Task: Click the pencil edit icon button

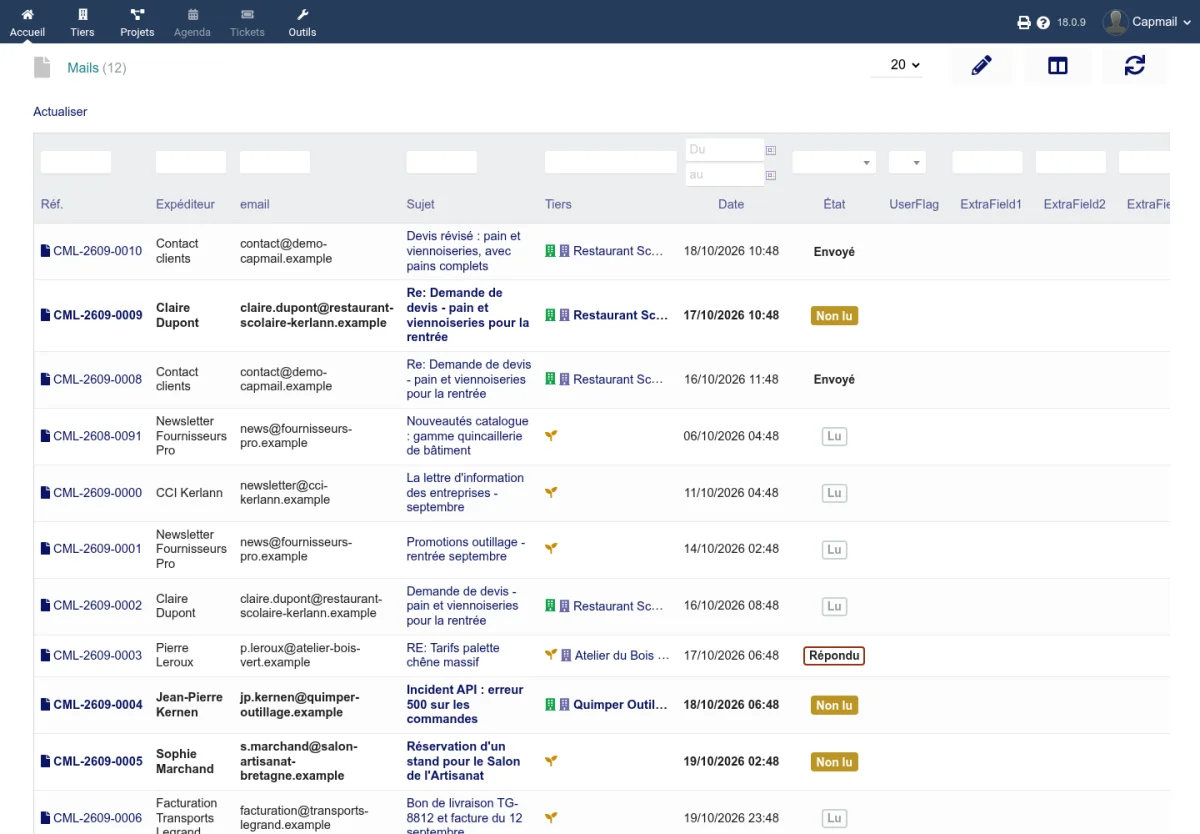Action: click(x=982, y=66)
